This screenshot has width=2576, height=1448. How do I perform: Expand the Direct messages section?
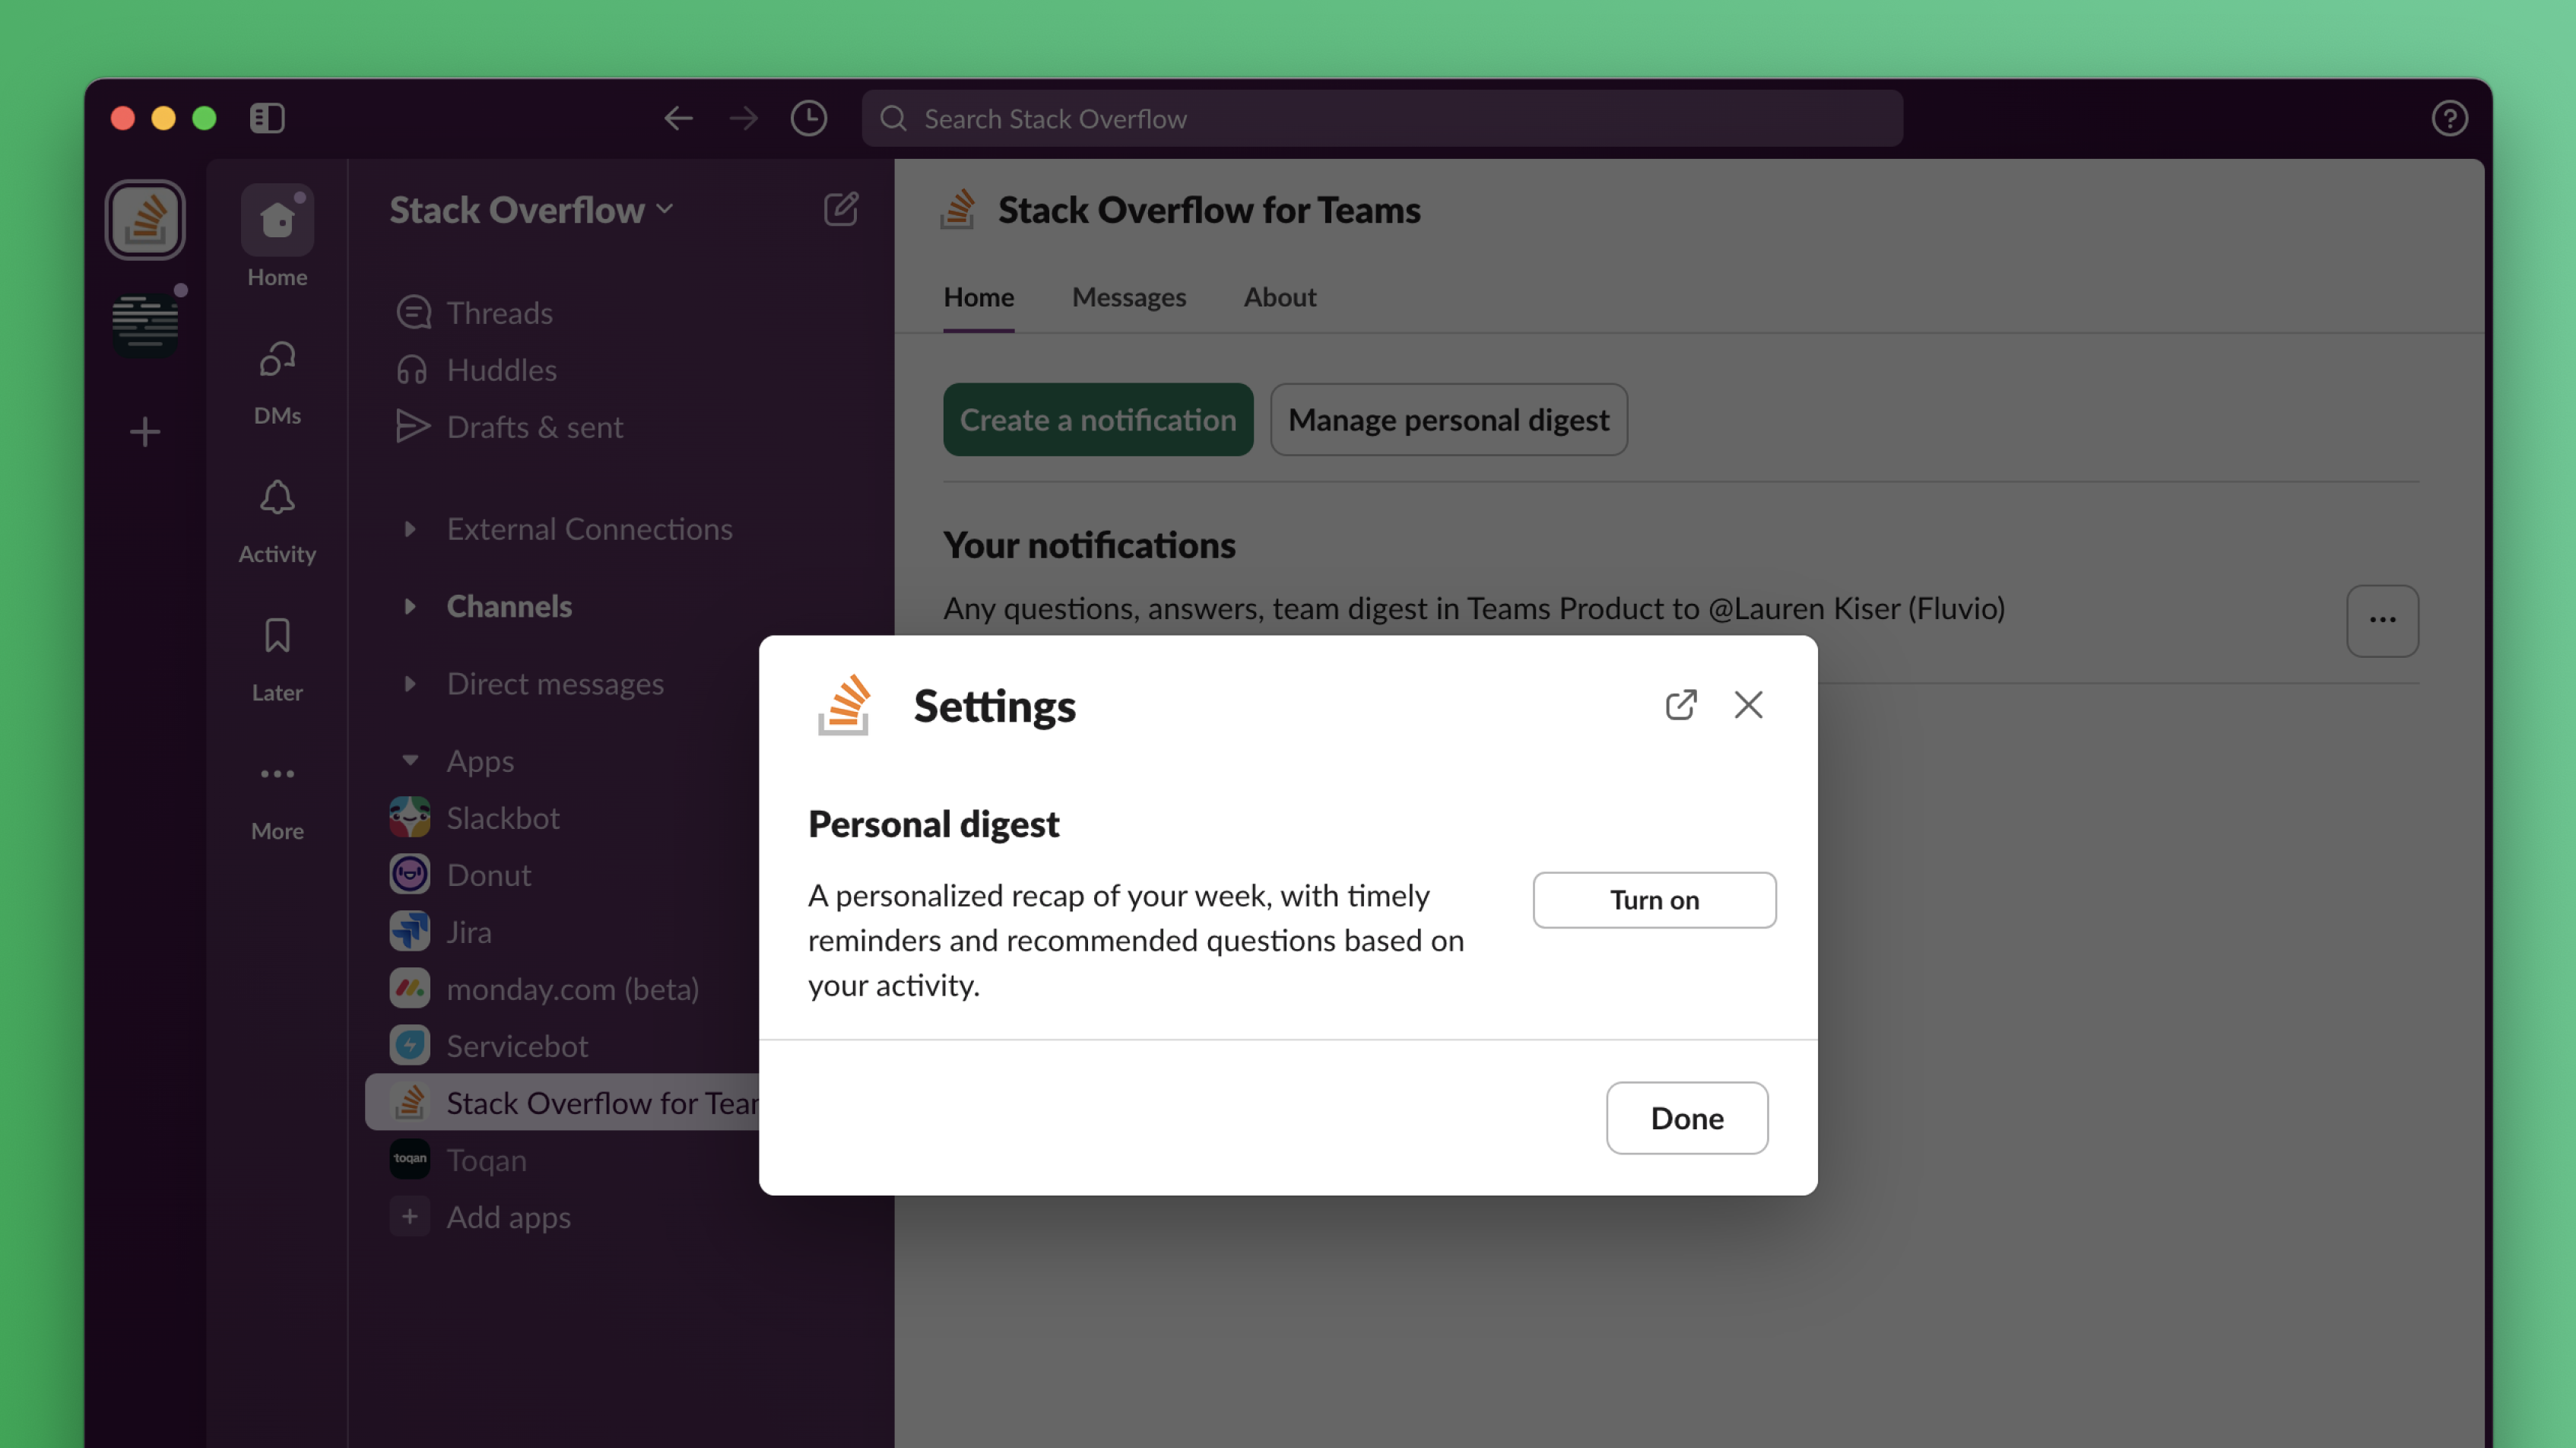click(409, 683)
